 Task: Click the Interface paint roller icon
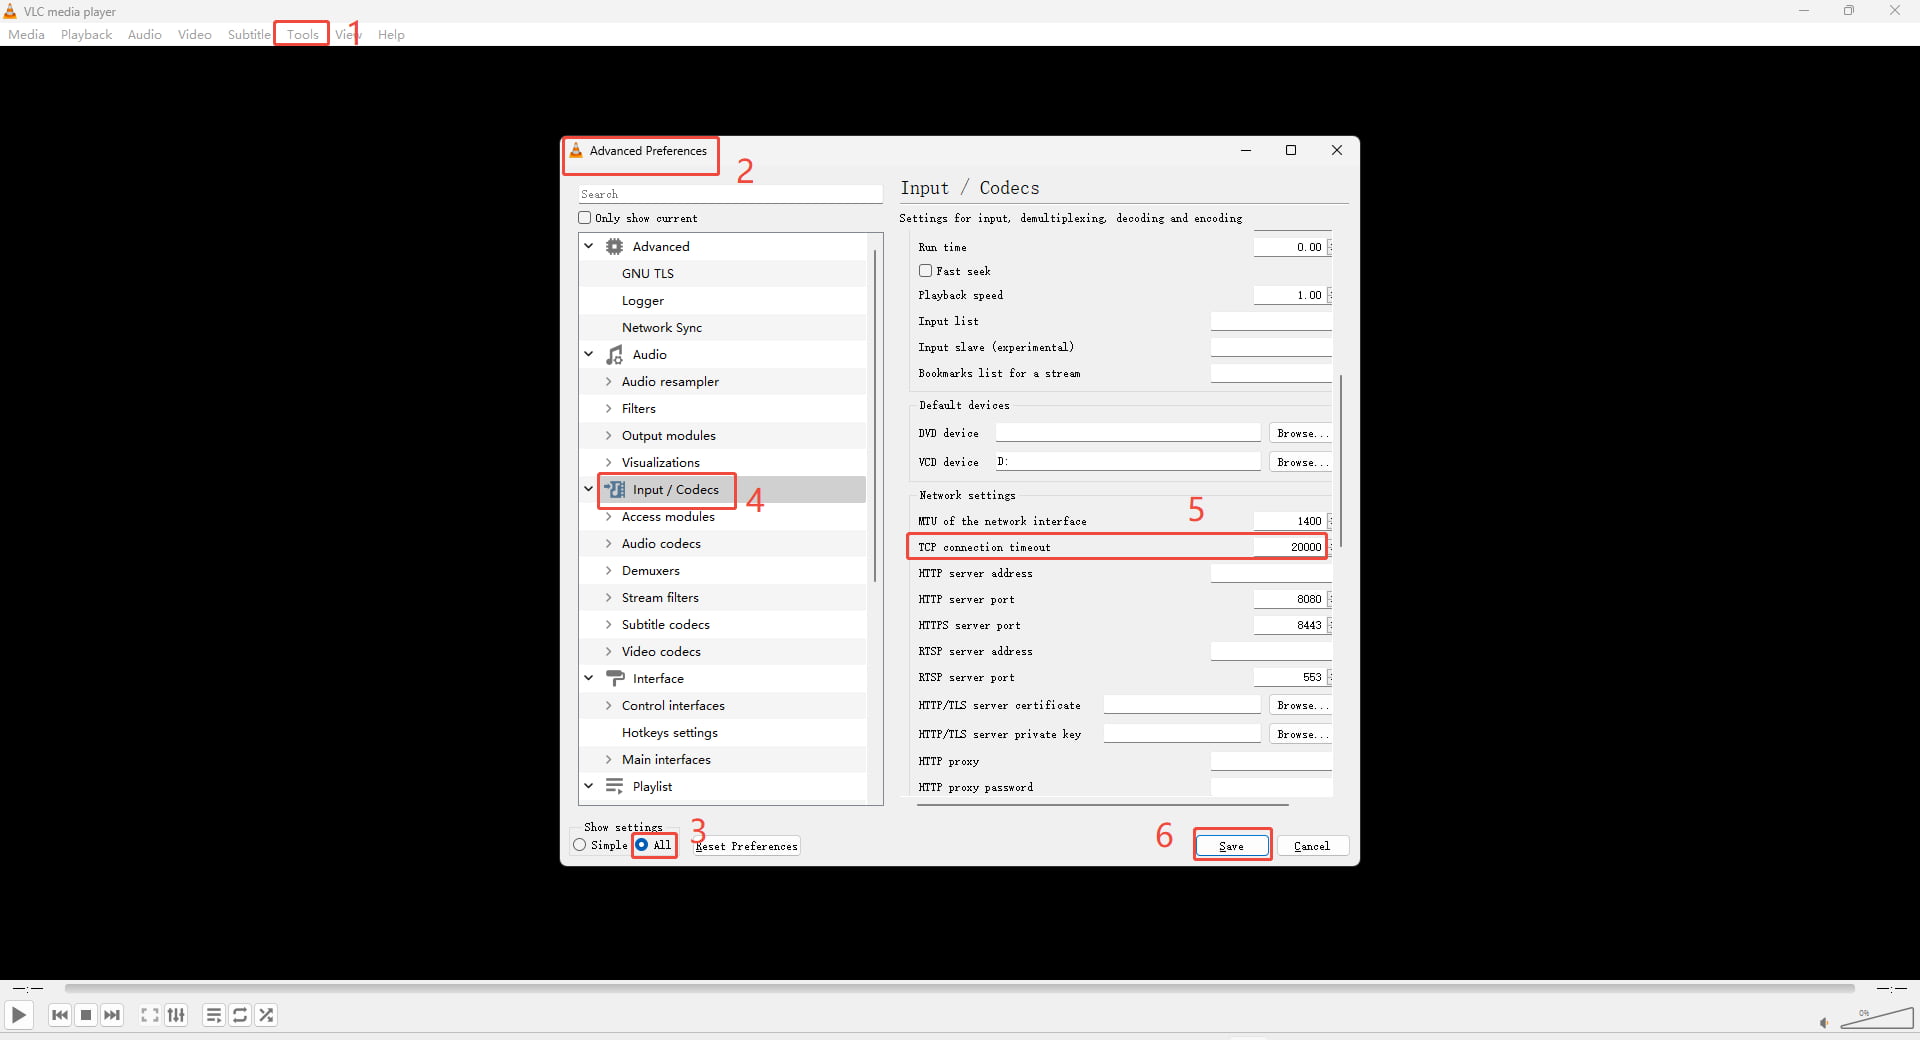pos(615,678)
